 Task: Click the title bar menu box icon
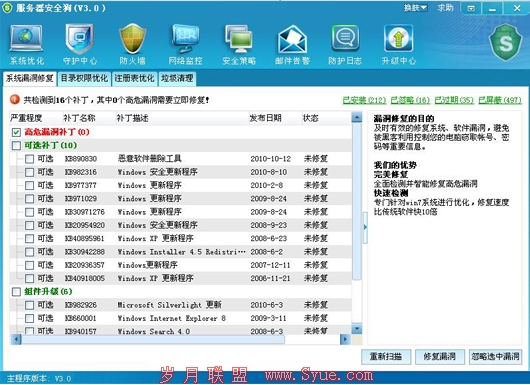(x=471, y=8)
